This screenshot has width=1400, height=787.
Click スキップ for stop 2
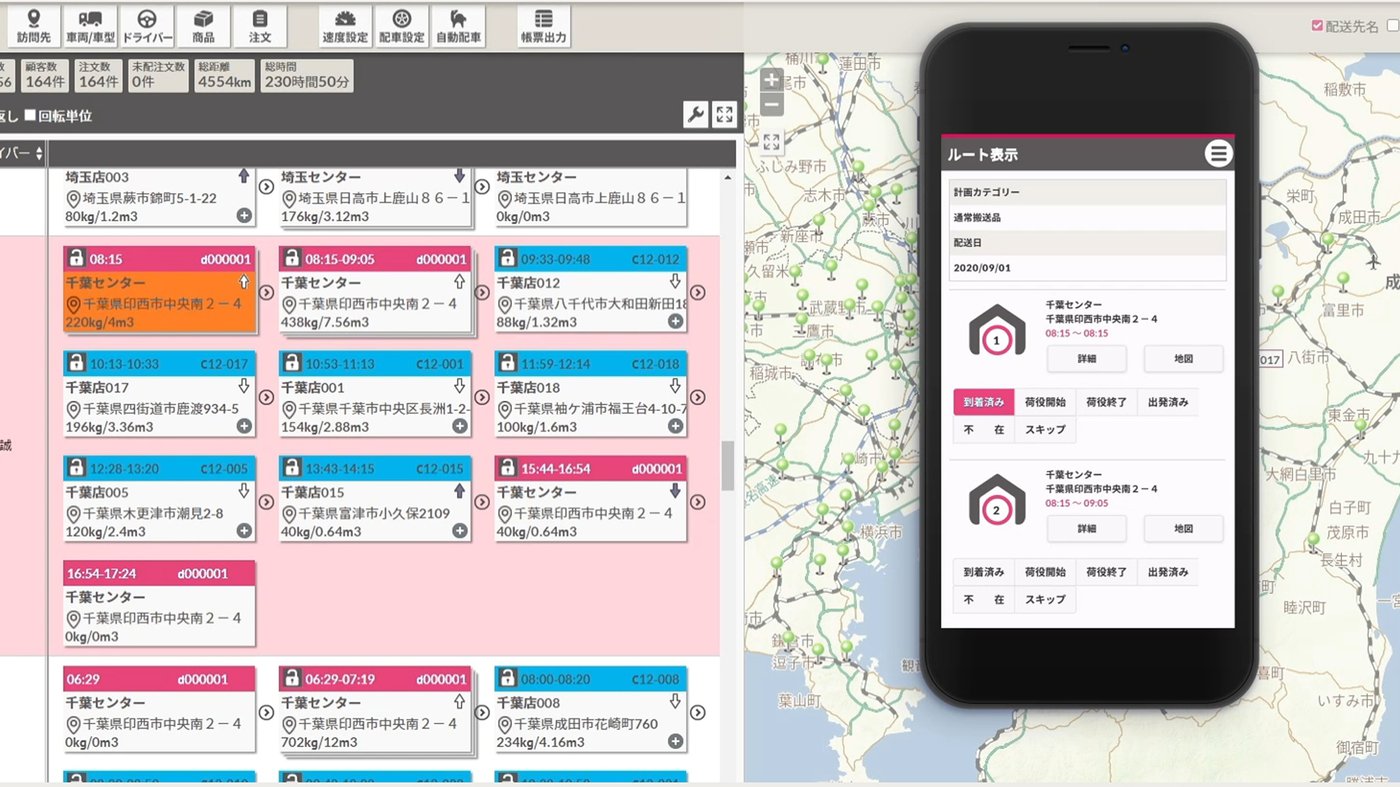click(x=1045, y=599)
